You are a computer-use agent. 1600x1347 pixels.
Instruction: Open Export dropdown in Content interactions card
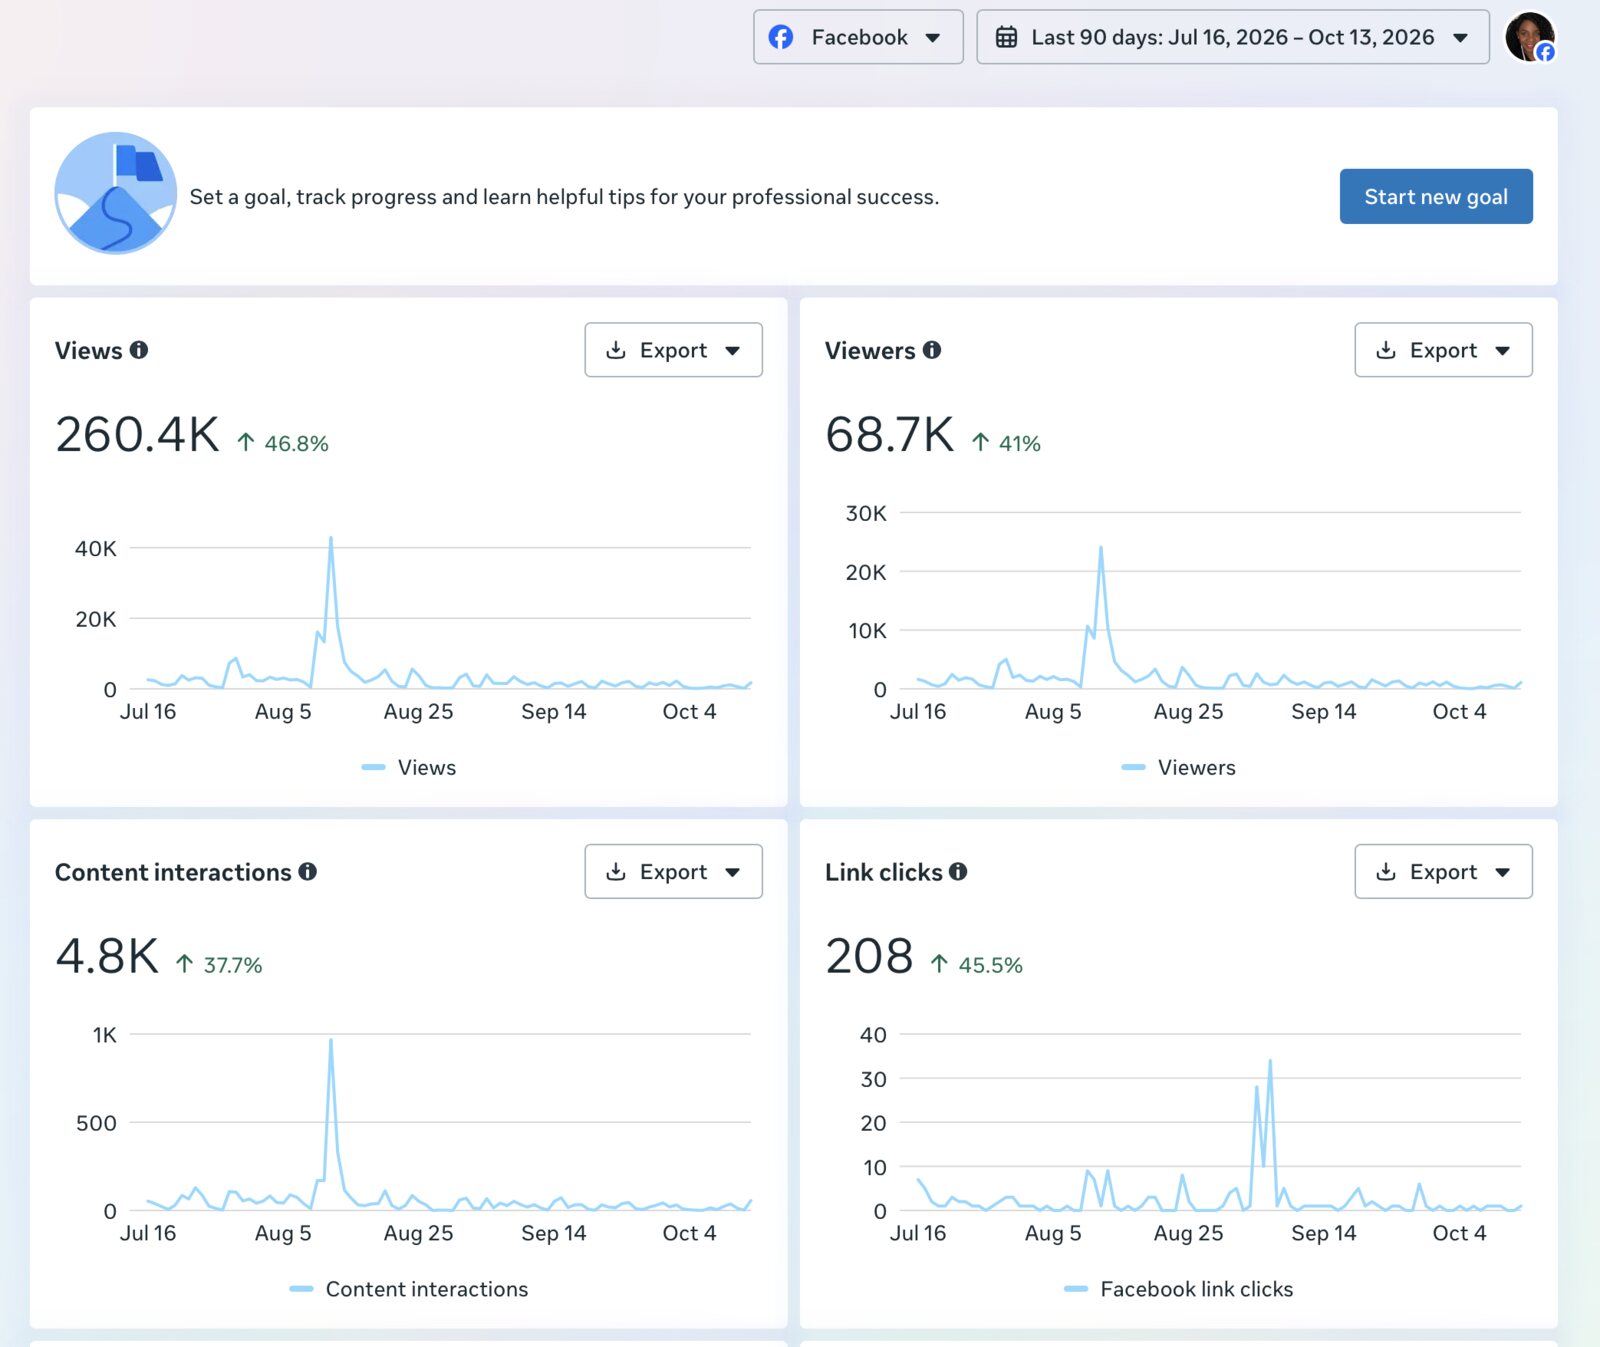click(x=673, y=871)
